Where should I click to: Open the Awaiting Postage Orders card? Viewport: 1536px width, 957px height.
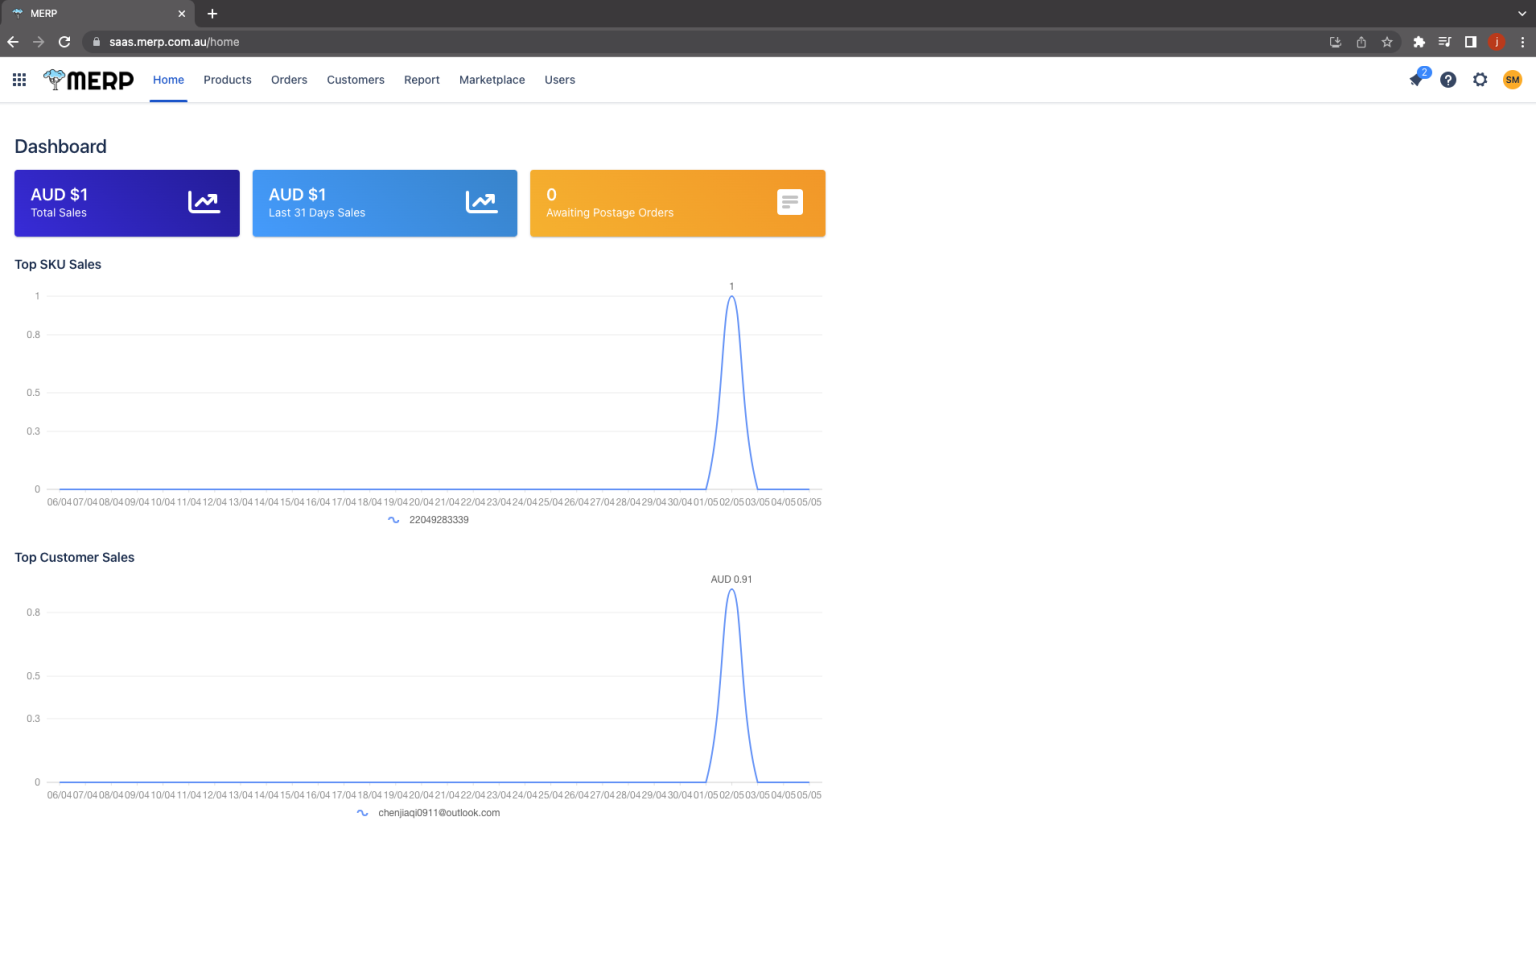tap(677, 203)
